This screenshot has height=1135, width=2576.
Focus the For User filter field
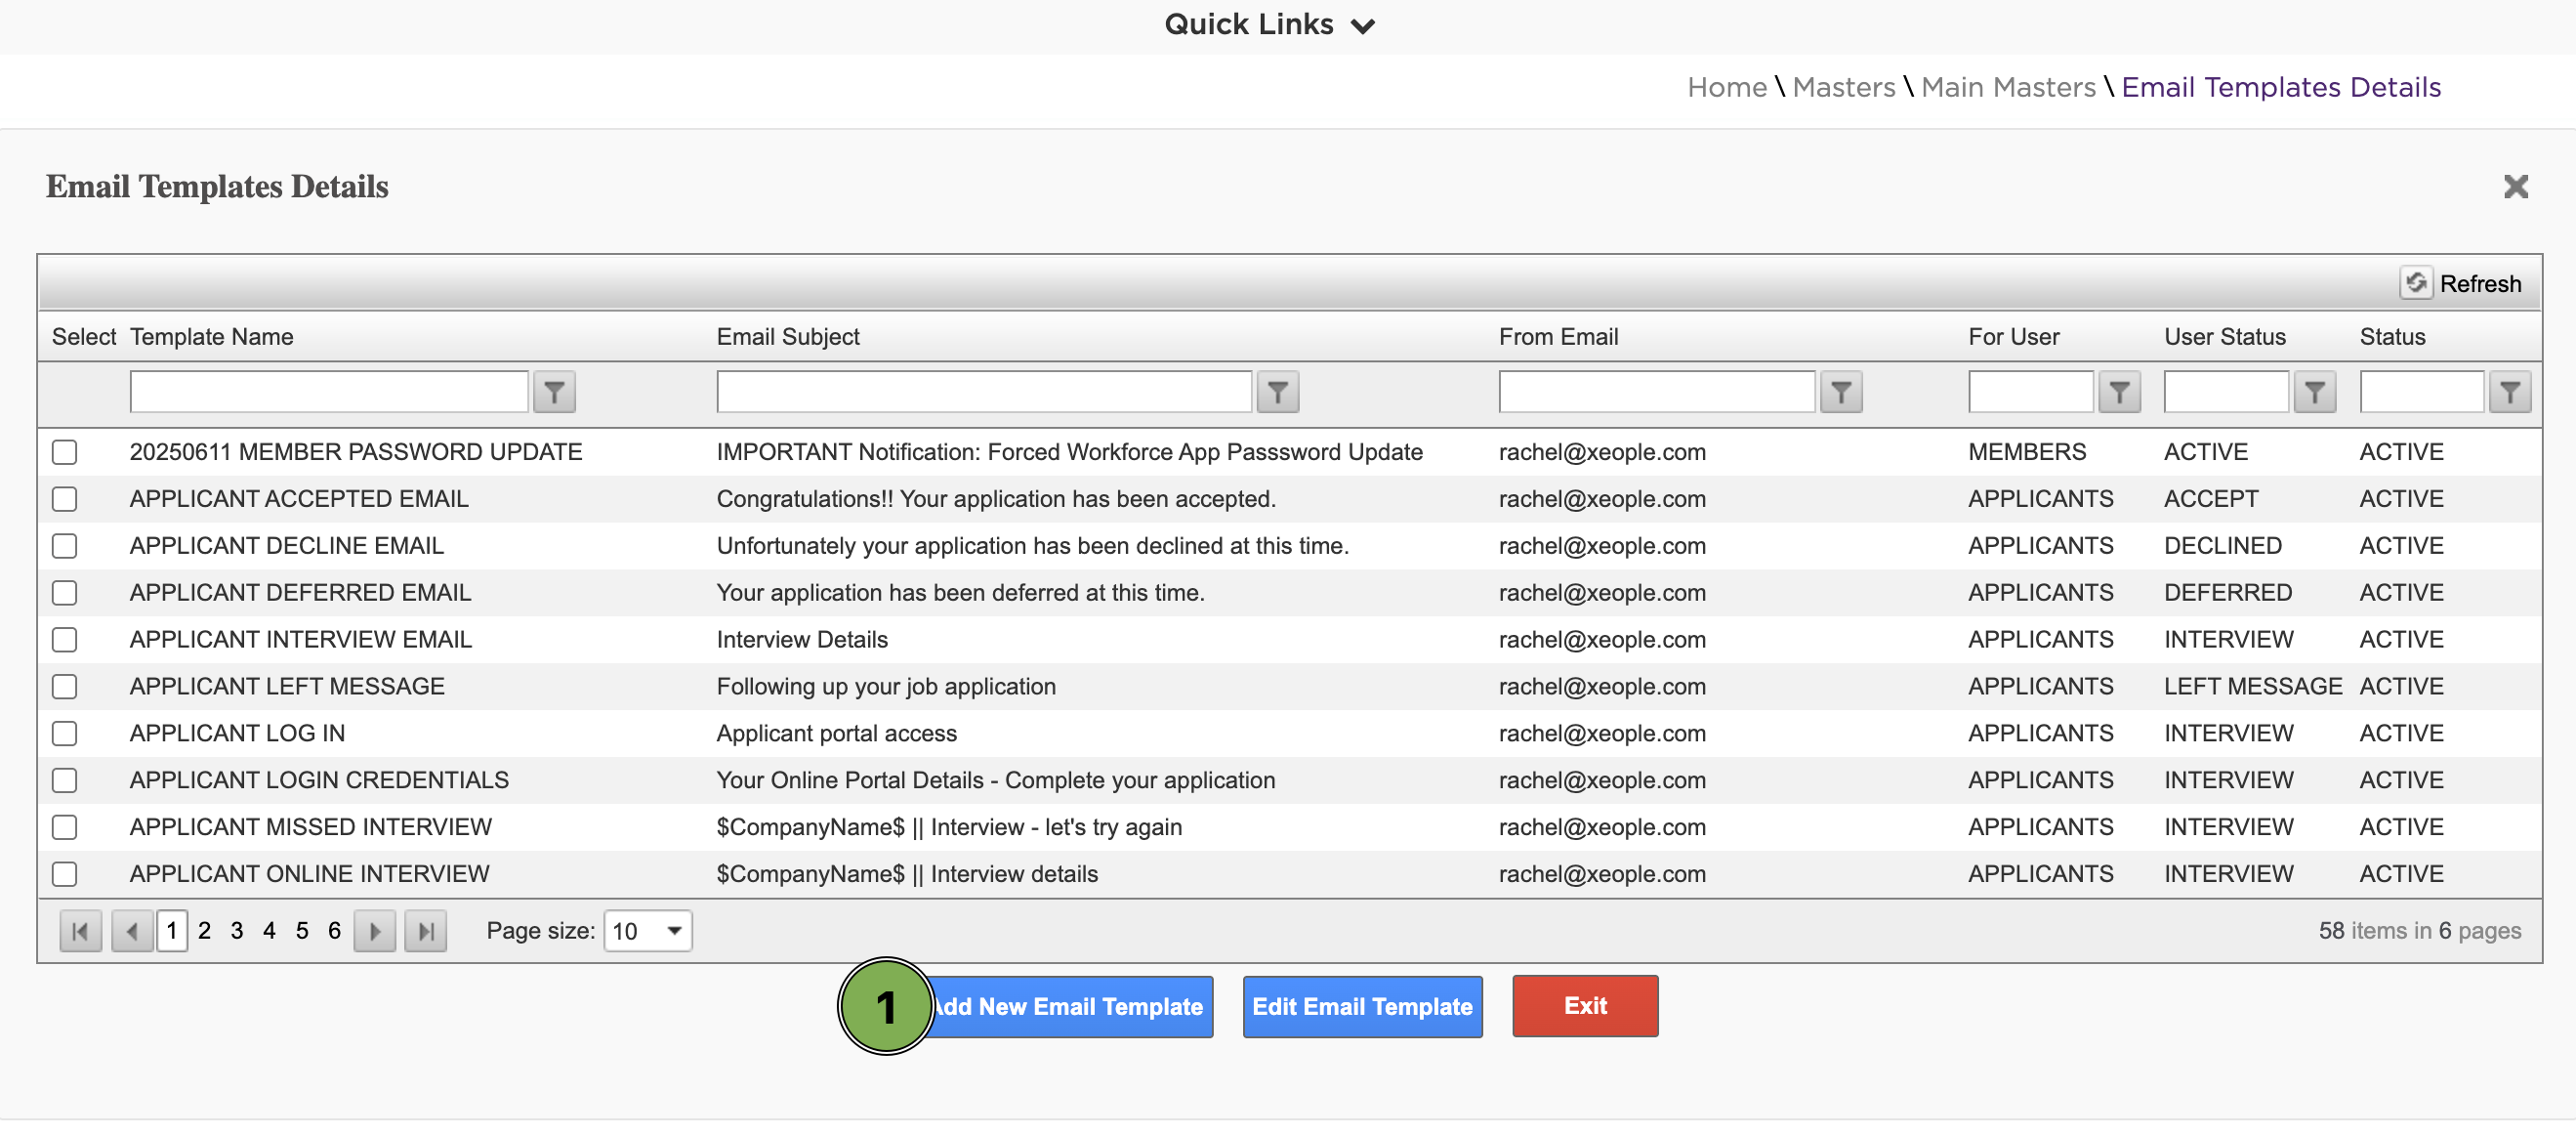coord(2030,392)
